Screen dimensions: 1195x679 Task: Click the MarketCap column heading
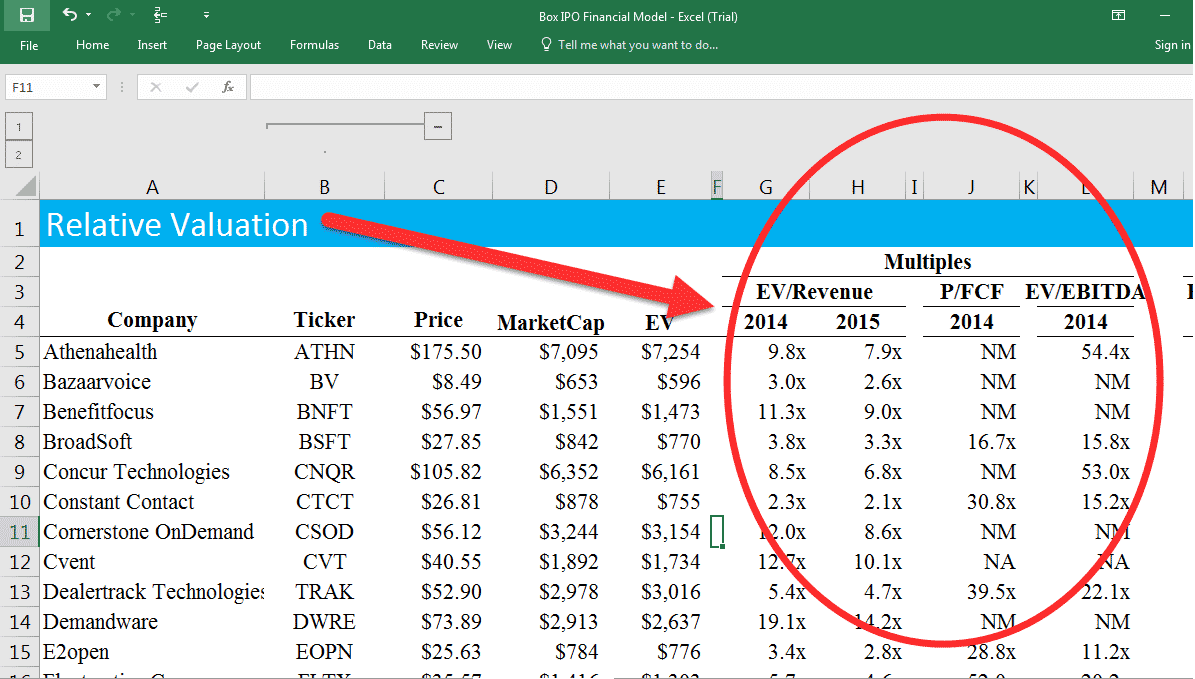click(x=551, y=322)
